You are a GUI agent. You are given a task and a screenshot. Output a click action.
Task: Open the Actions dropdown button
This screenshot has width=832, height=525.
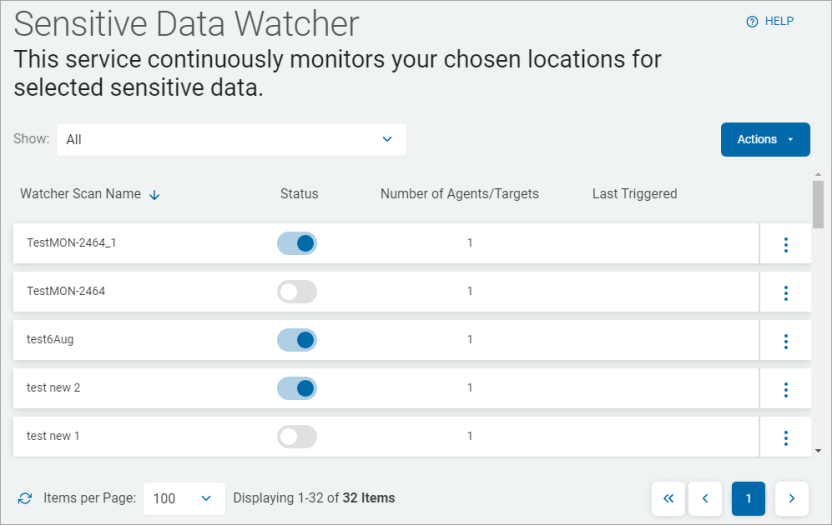tap(765, 140)
